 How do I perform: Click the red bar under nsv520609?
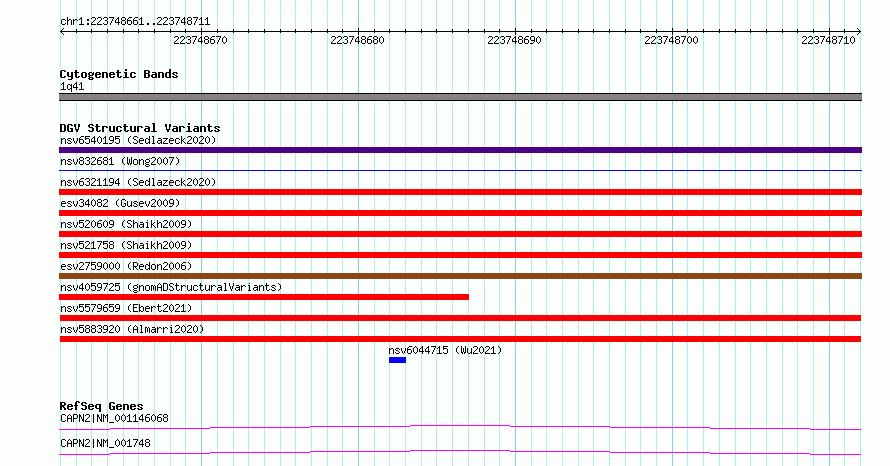point(460,234)
